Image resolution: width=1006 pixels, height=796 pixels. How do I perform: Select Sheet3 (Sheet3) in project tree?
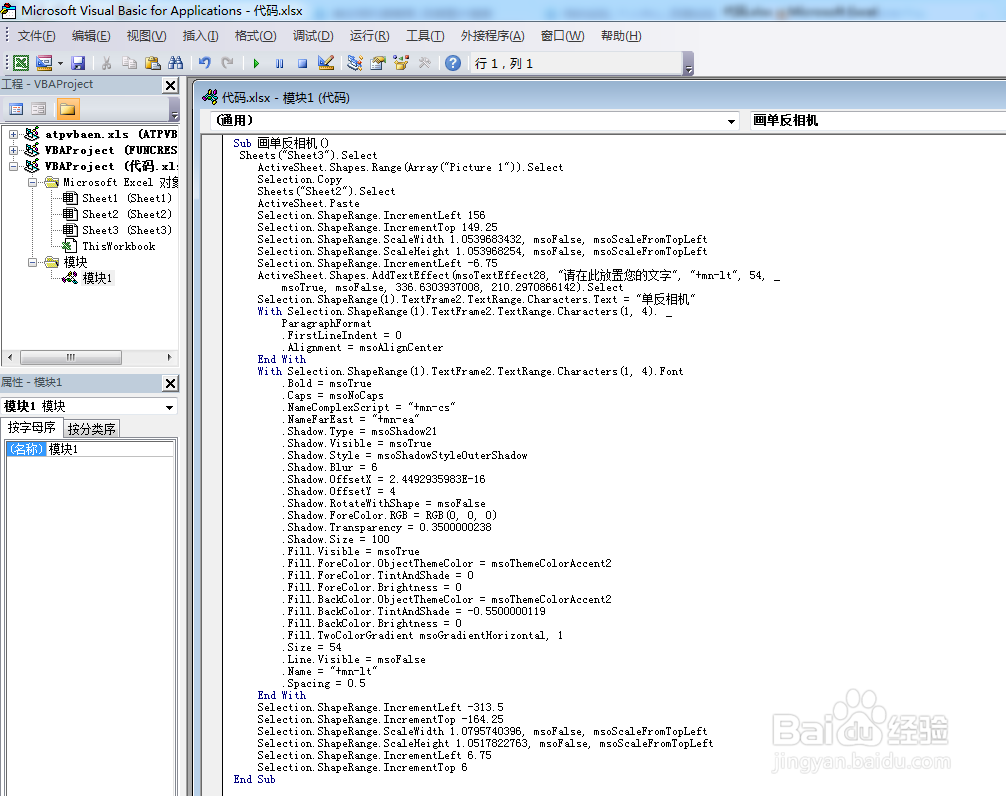point(126,230)
